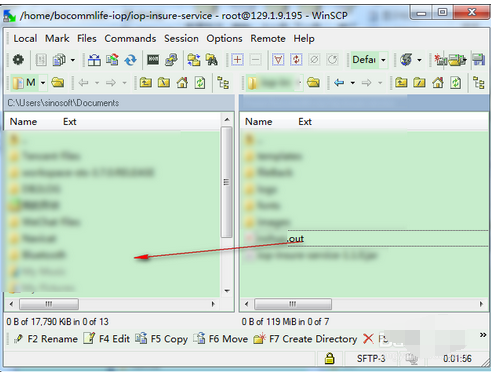Click the New Session icon
This screenshot has width=491, height=372.
(440, 60)
